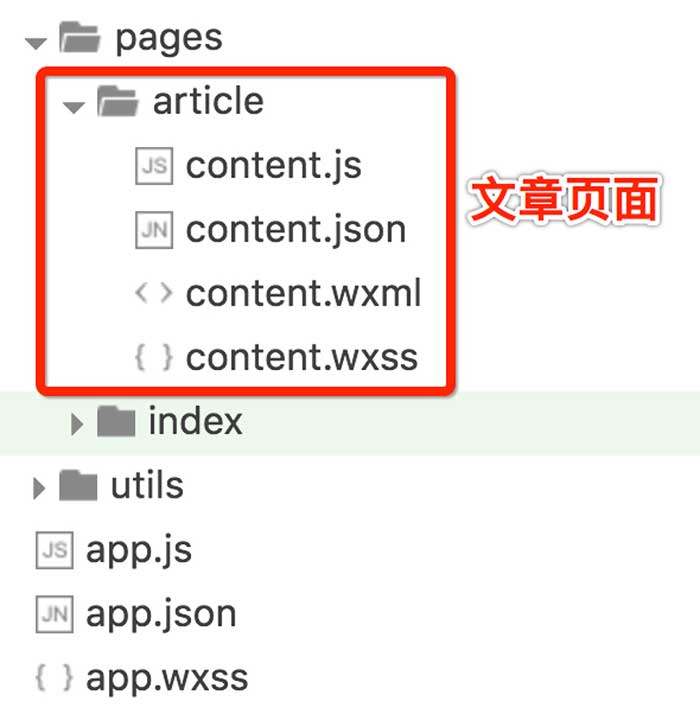This screenshot has width=700, height=714.
Task: Click the article folder icon
Action: coord(117,101)
